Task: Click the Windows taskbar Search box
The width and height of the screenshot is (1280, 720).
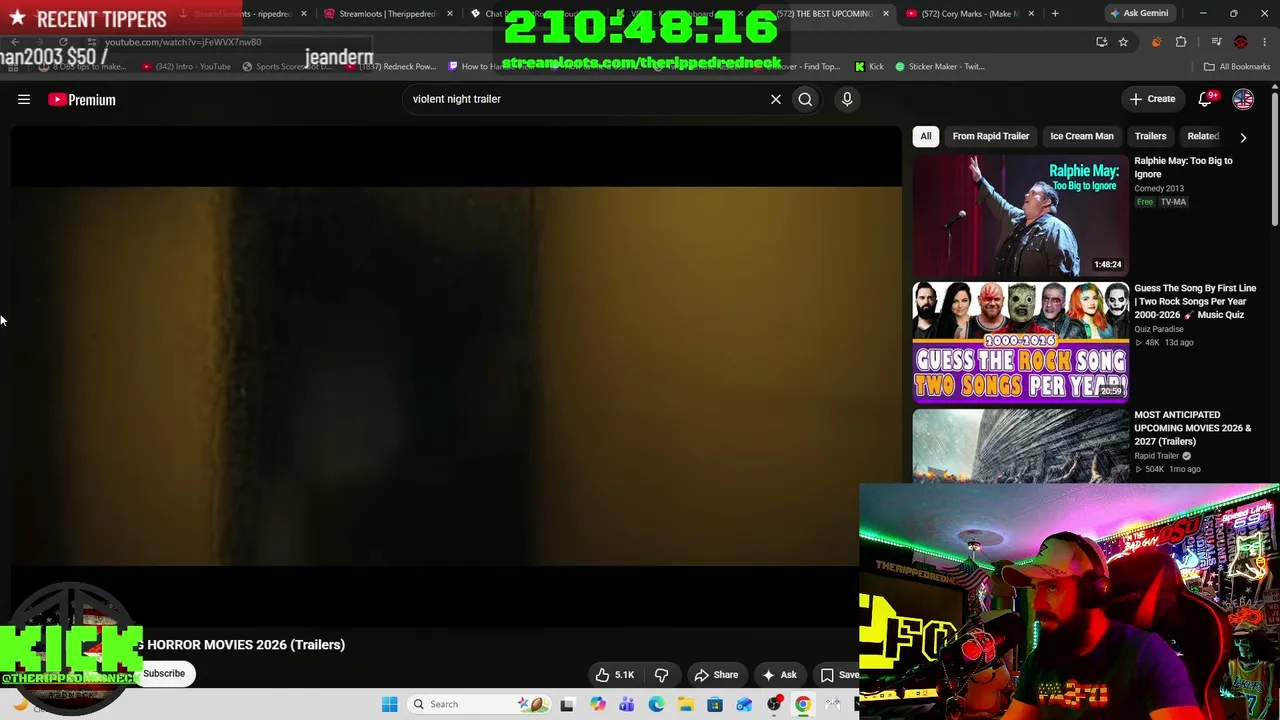Action: click(x=479, y=704)
